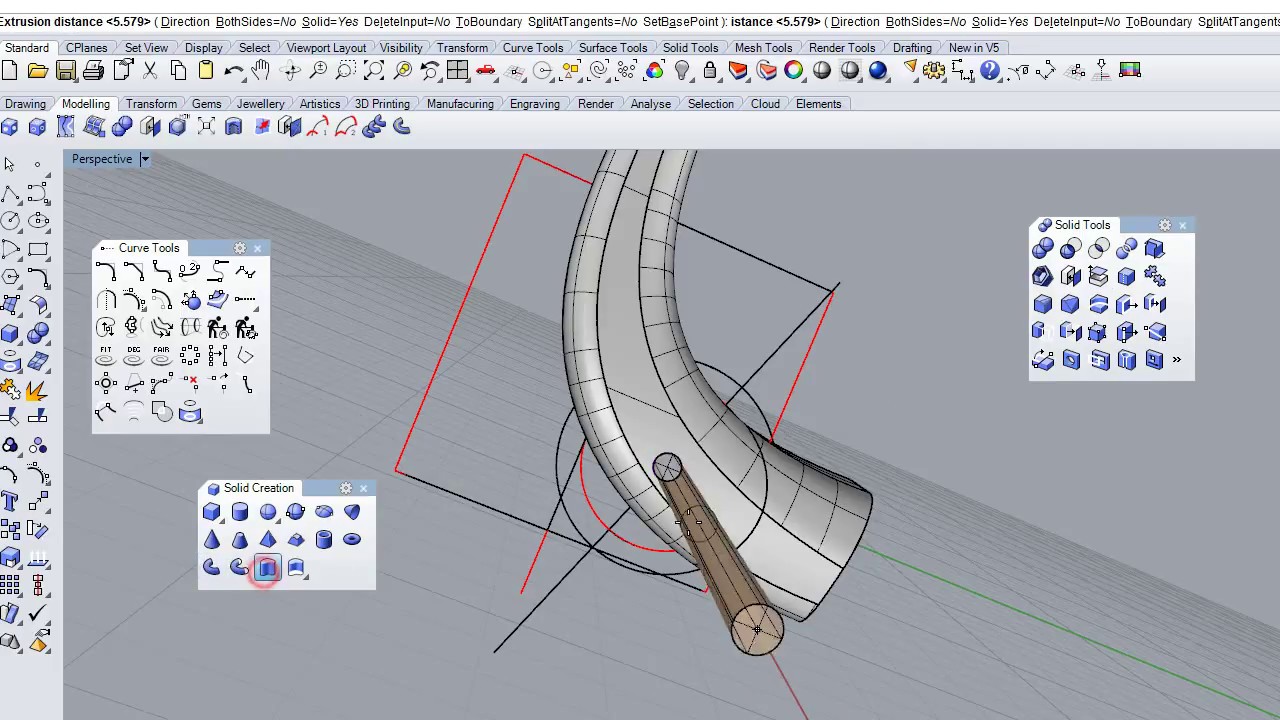Switch to the New in V5 tab

974,47
